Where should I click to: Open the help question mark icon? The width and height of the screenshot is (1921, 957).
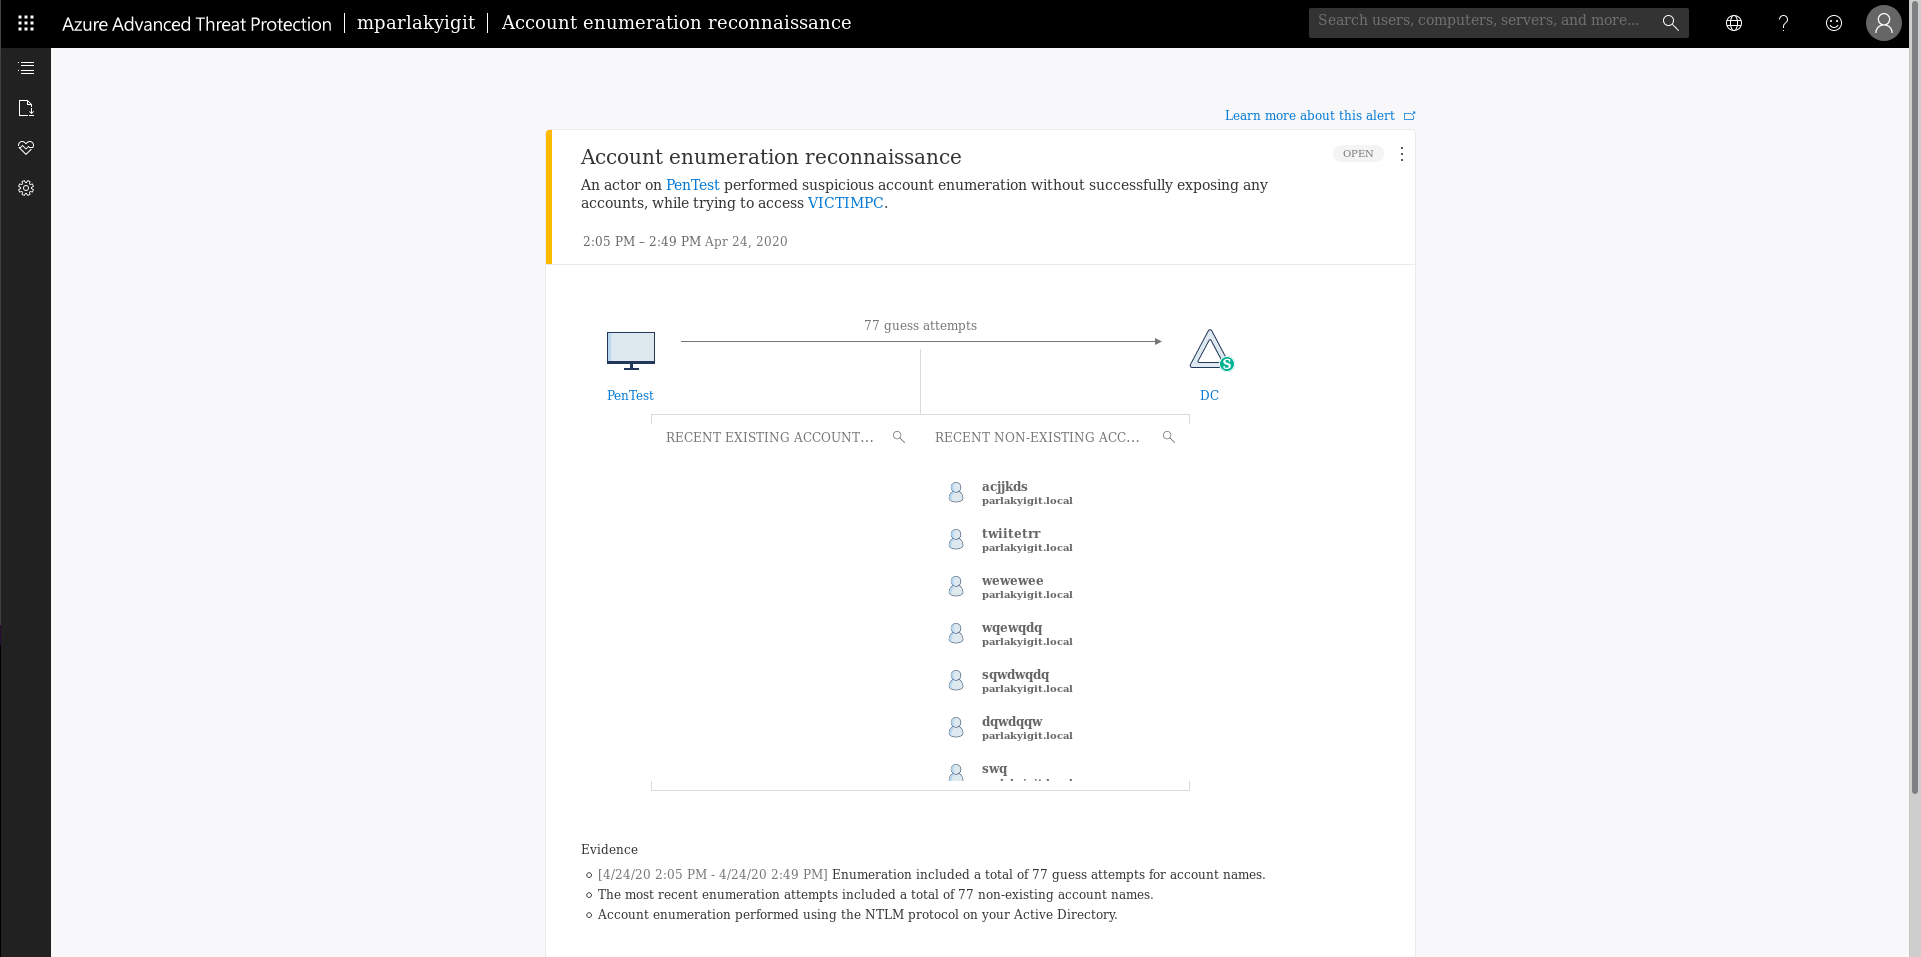[1783, 23]
